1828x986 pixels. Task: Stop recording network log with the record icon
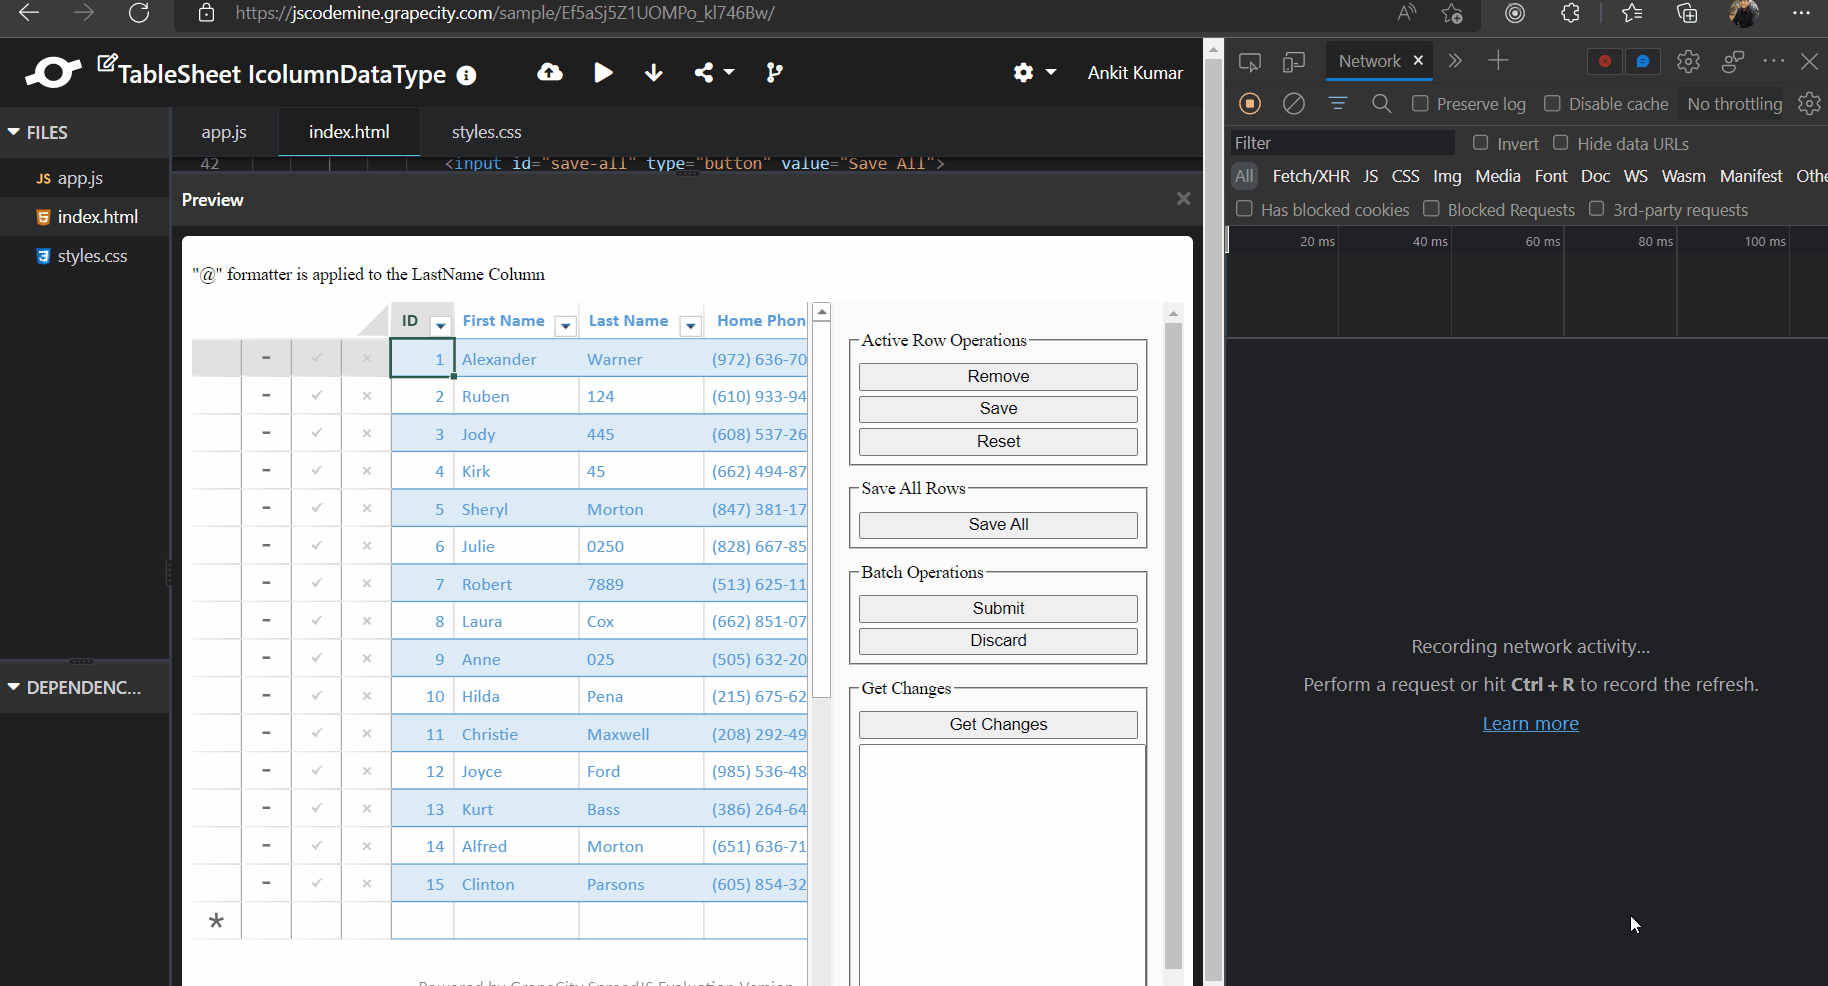[1251, 103]
